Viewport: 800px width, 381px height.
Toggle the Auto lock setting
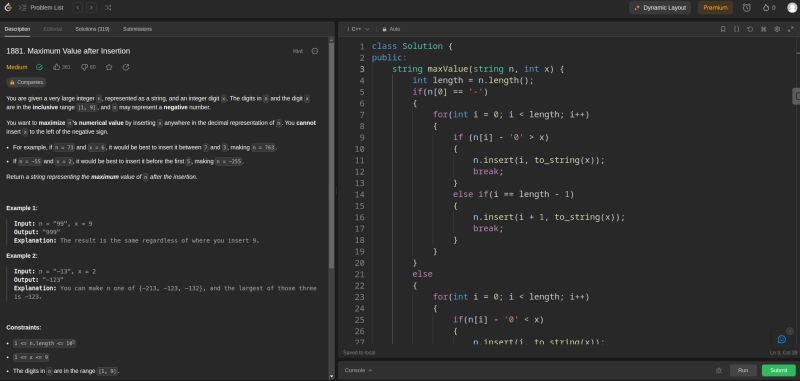click(391, 29)
